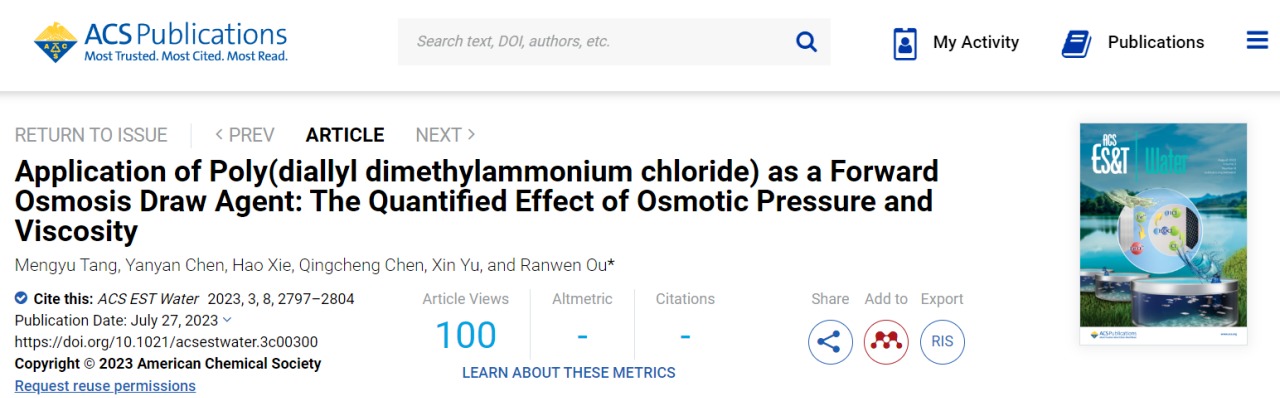
Task: Add article to Mendeley icon
Action: 886,342
